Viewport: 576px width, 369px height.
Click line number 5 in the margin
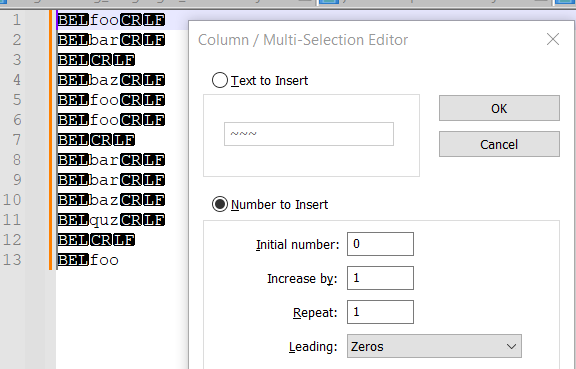point(17,100)
